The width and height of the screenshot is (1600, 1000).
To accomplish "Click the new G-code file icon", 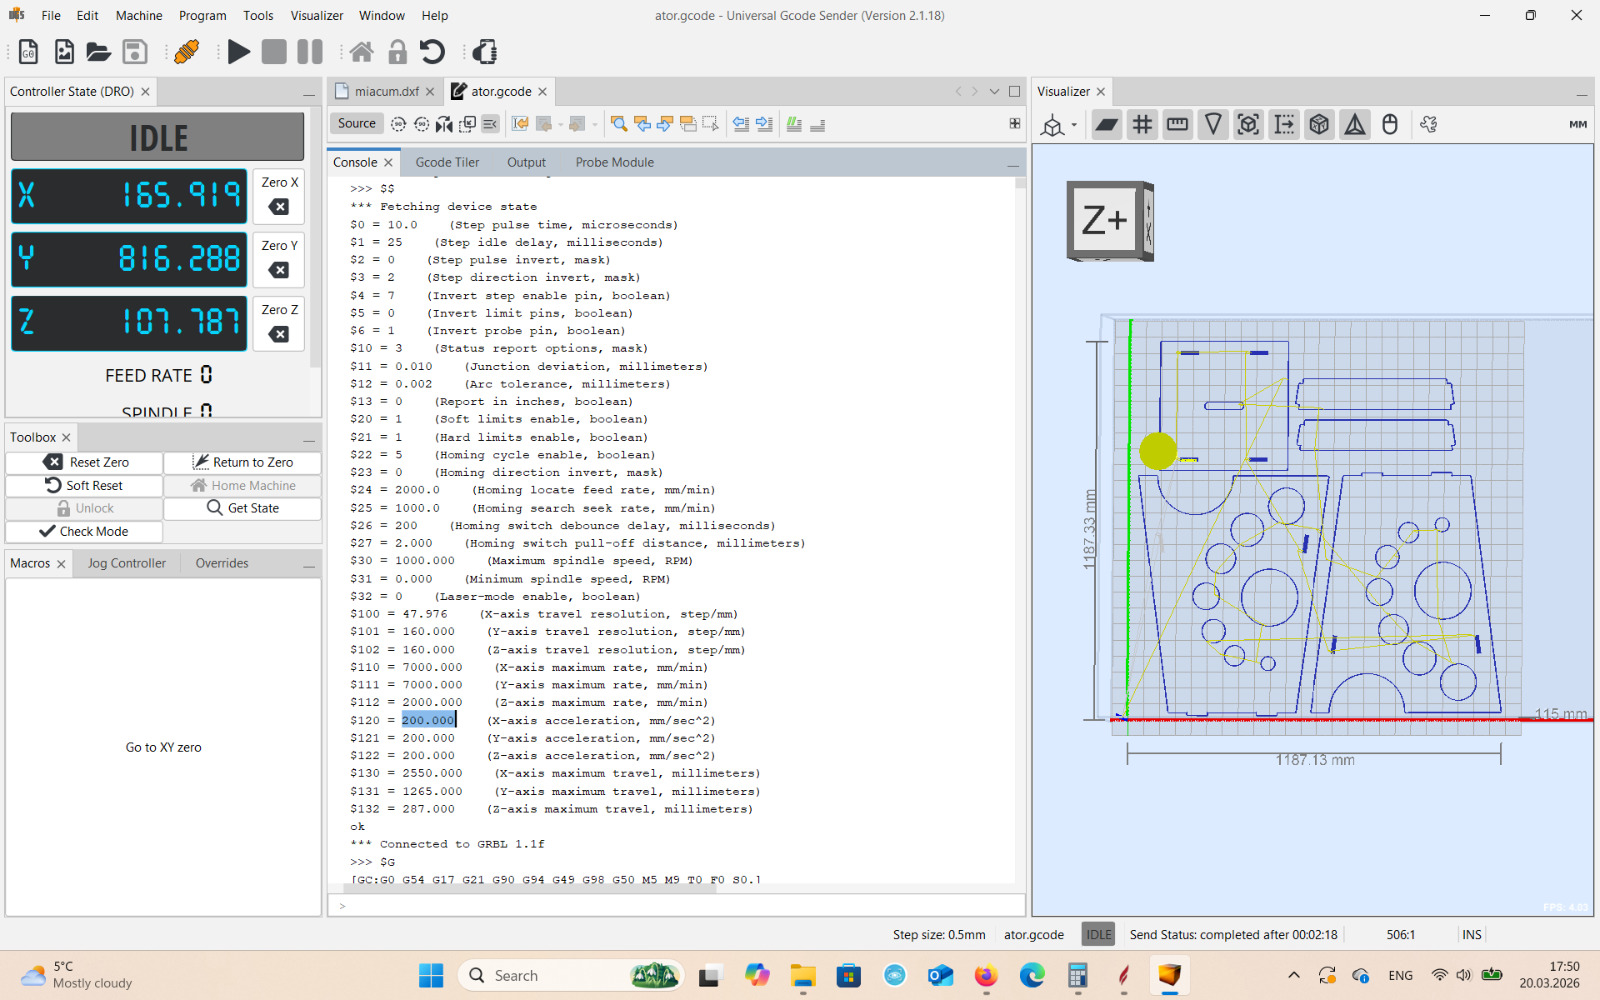I will point(28,51).
